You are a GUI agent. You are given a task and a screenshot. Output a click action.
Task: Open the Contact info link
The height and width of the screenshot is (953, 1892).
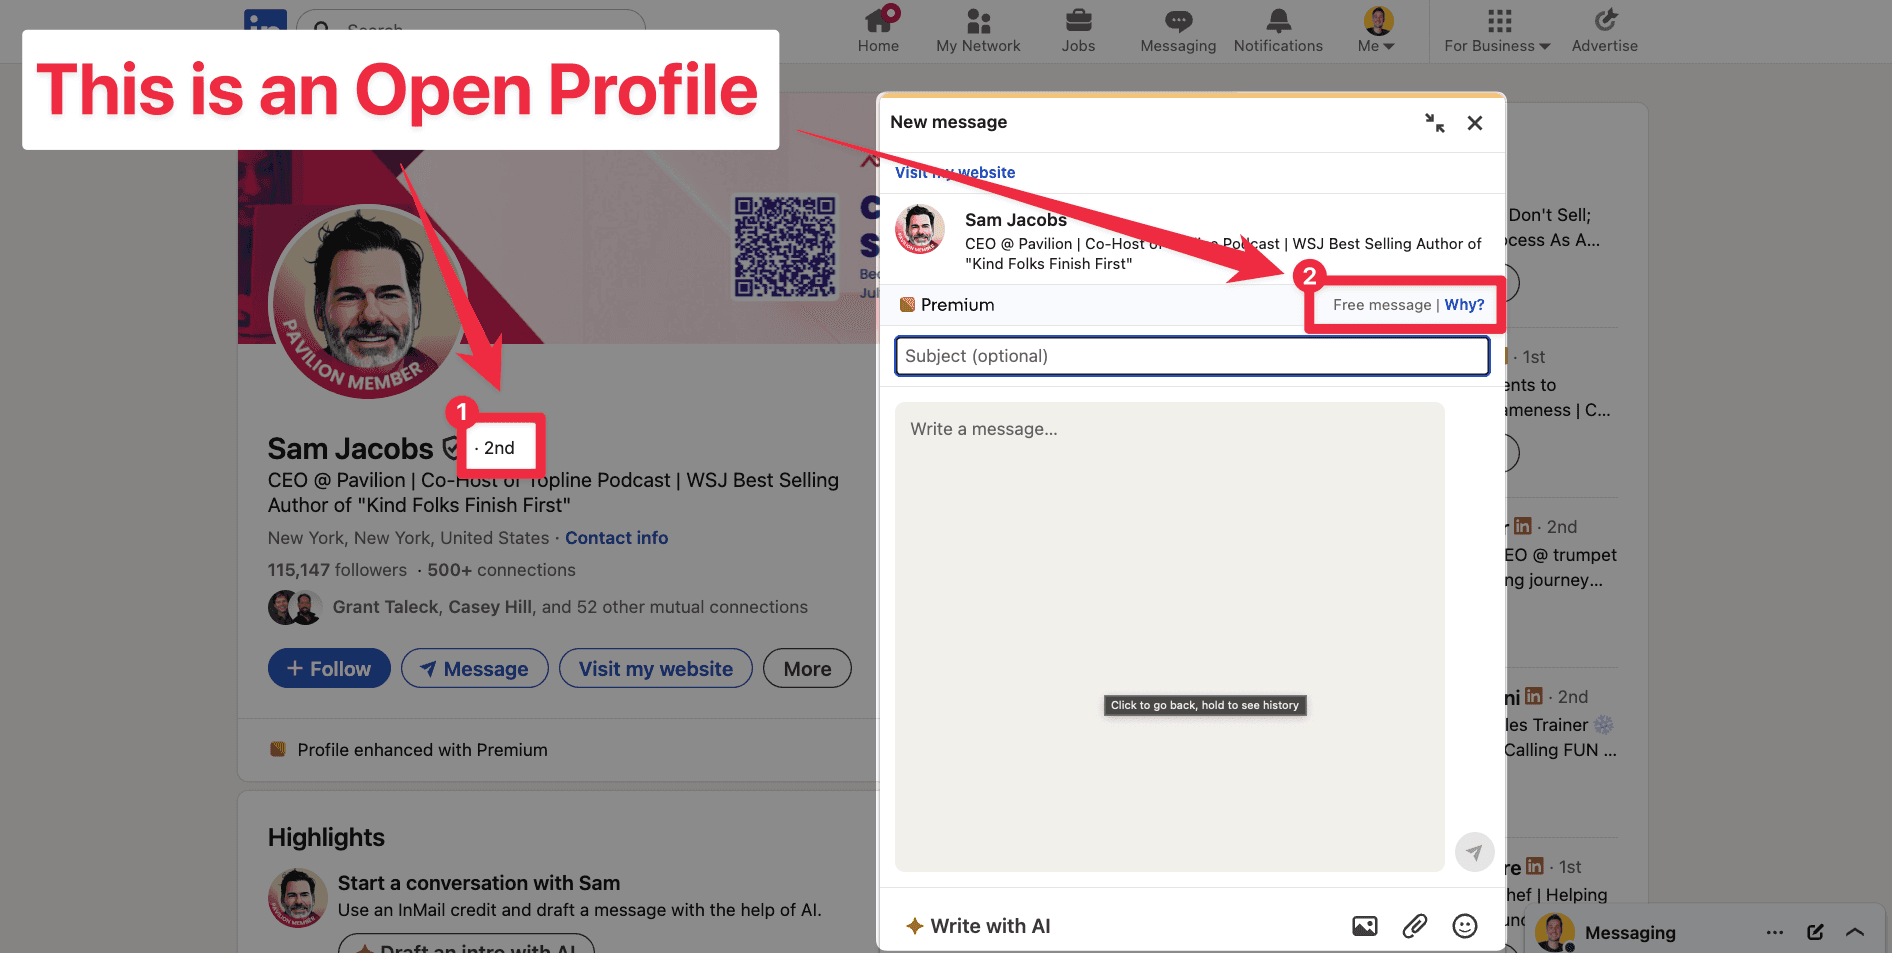click(x=616, y=538)
